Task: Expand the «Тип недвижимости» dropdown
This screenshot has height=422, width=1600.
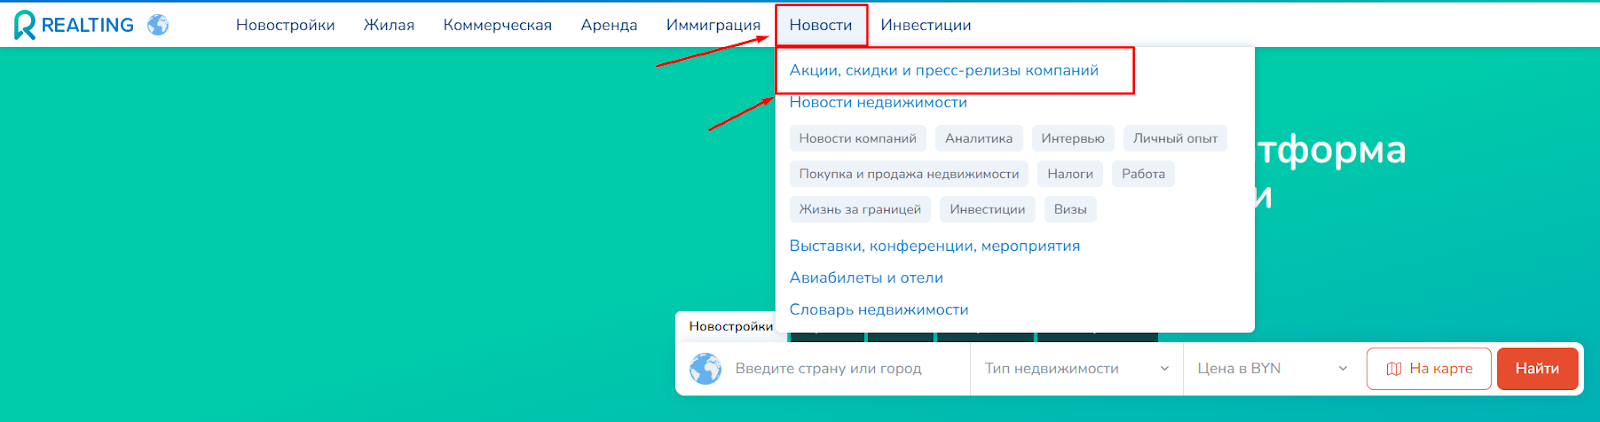Action: click(1076, 369)
